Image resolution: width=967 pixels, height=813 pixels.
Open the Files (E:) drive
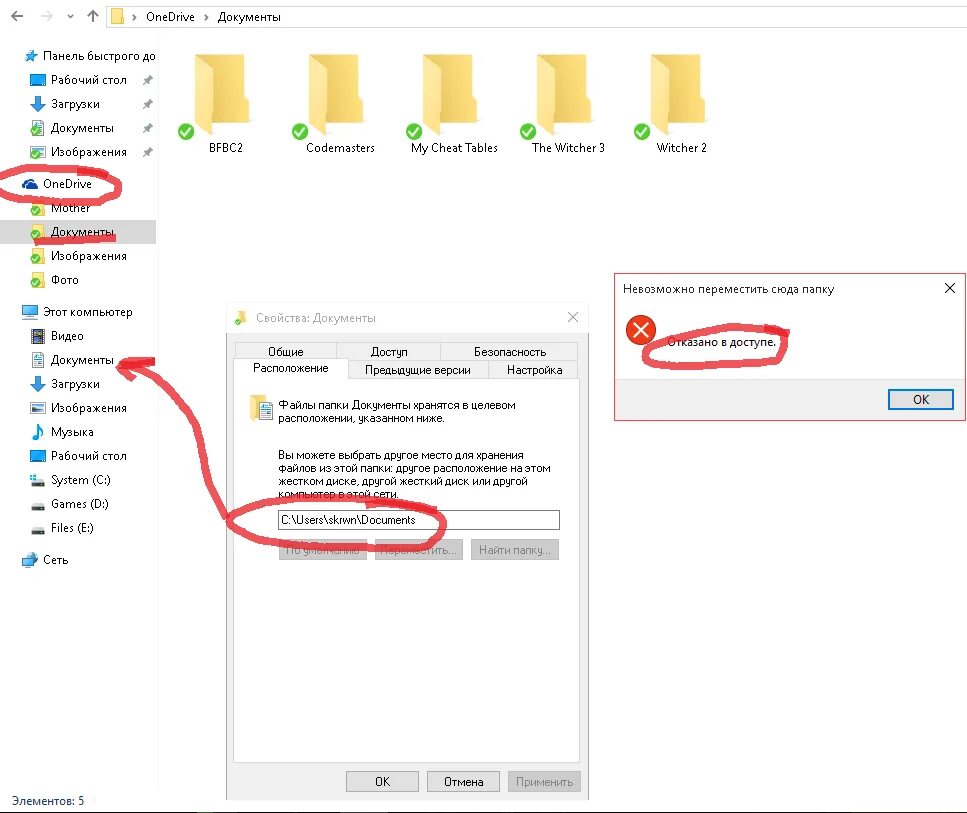click(72, 528)
